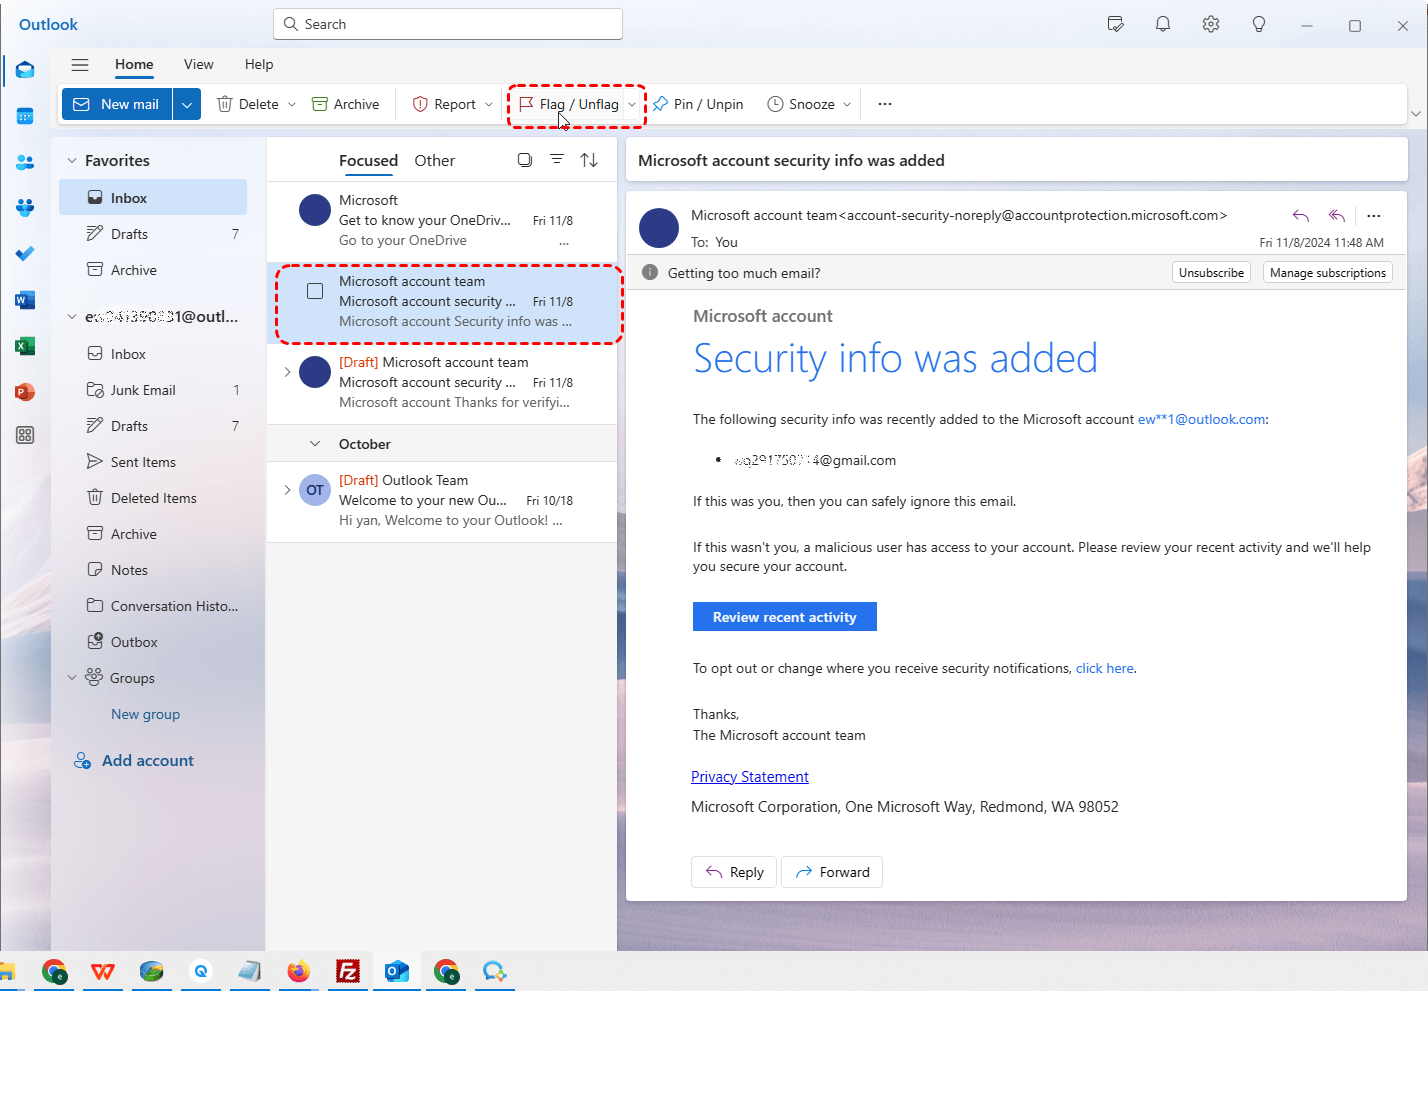Open the Help tab
The image size is (1428, 1094).
click(259, 64)
